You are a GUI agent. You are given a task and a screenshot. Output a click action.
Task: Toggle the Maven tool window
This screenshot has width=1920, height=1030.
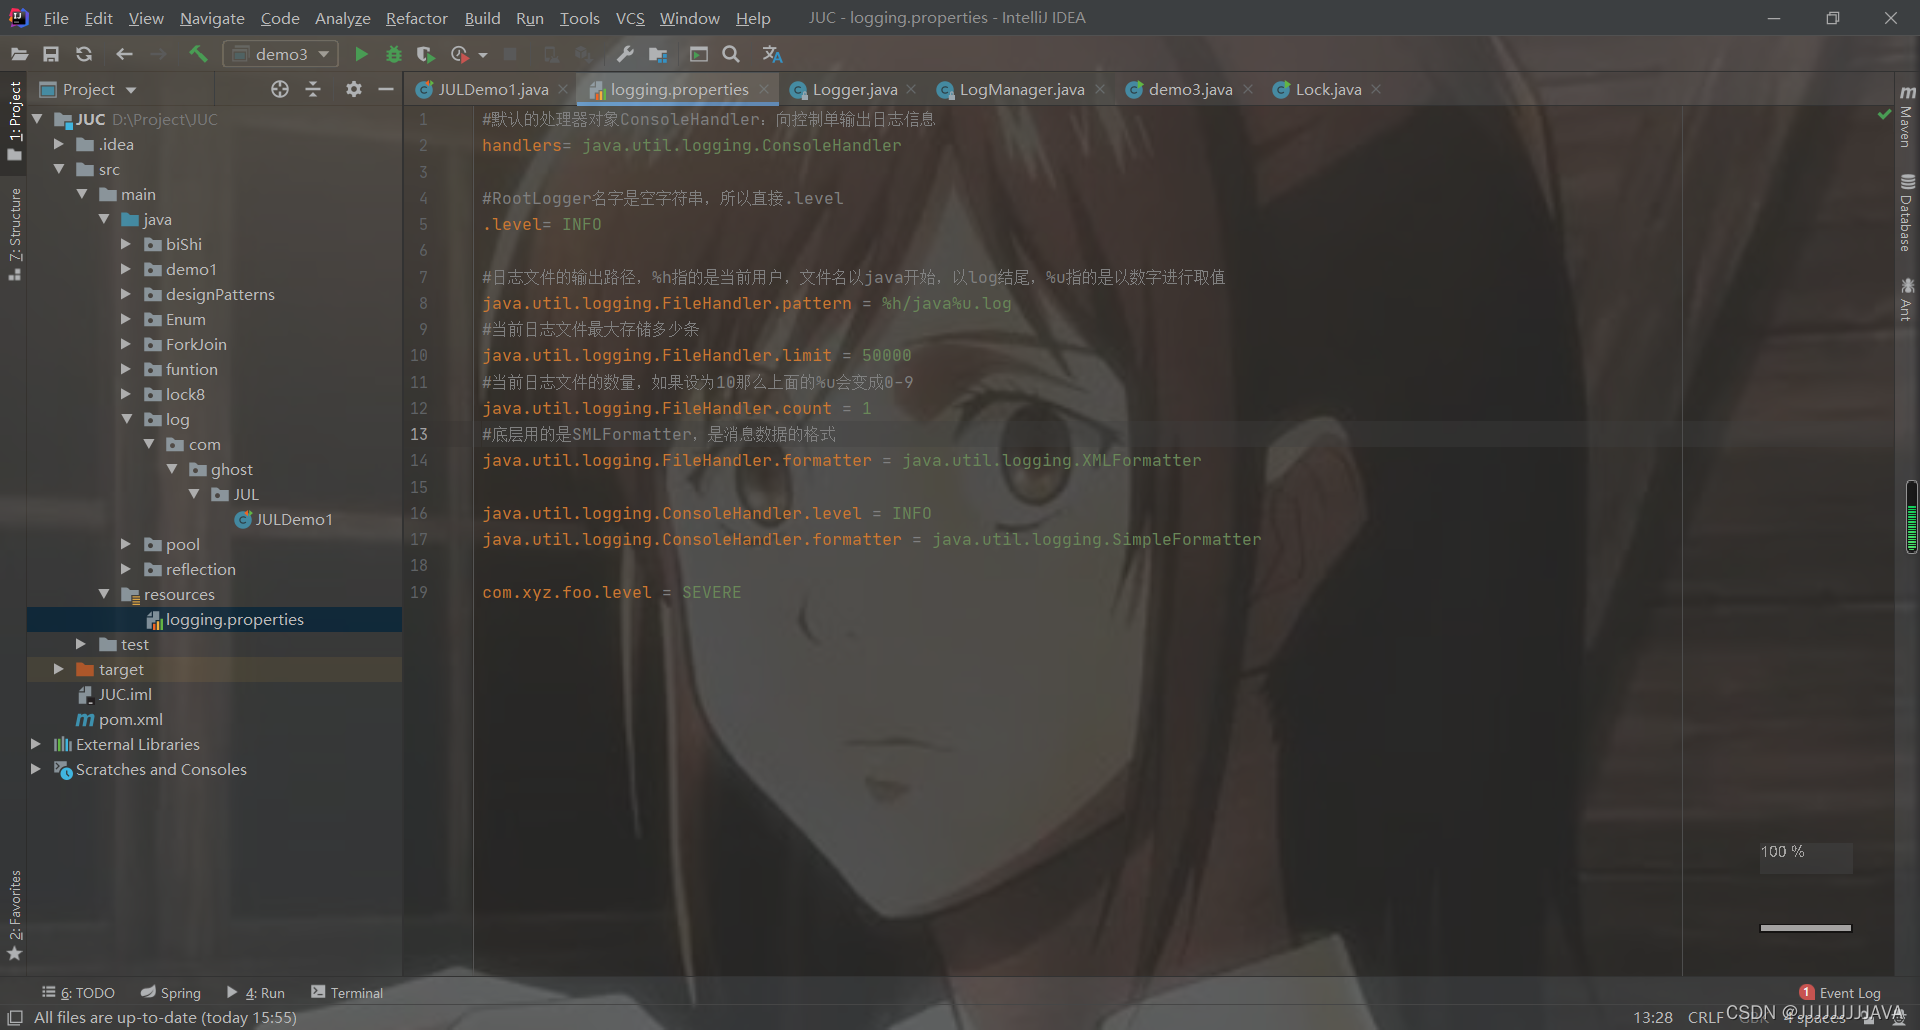[1907, 116]
